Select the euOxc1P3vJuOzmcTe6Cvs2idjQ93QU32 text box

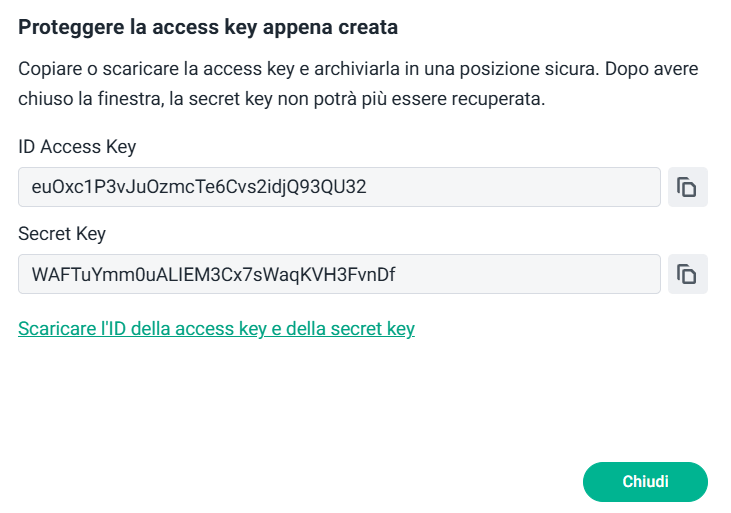pos(339,187)
